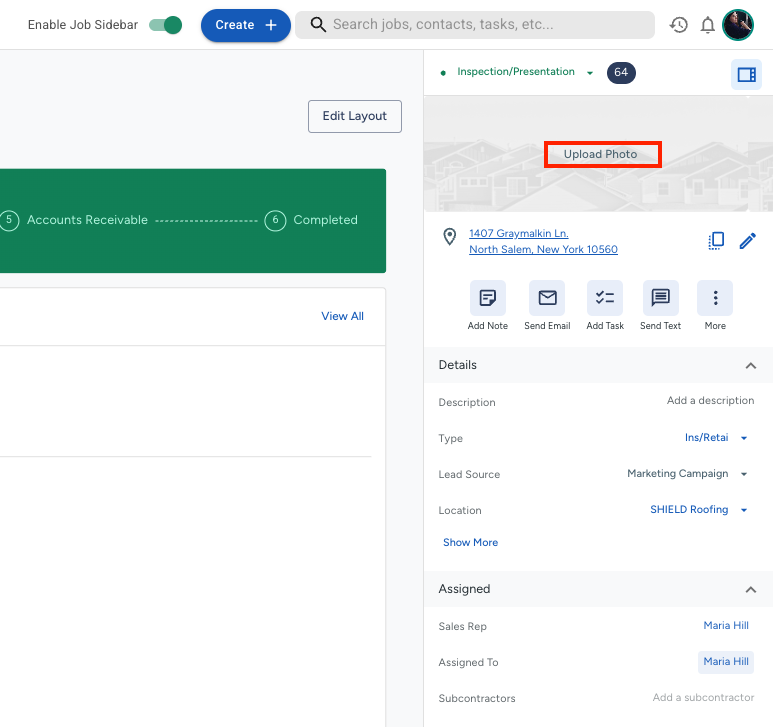
Task: Toggle the Enable Job Sidebar switch
Action: pyautogui.click(x=166, y=25)
